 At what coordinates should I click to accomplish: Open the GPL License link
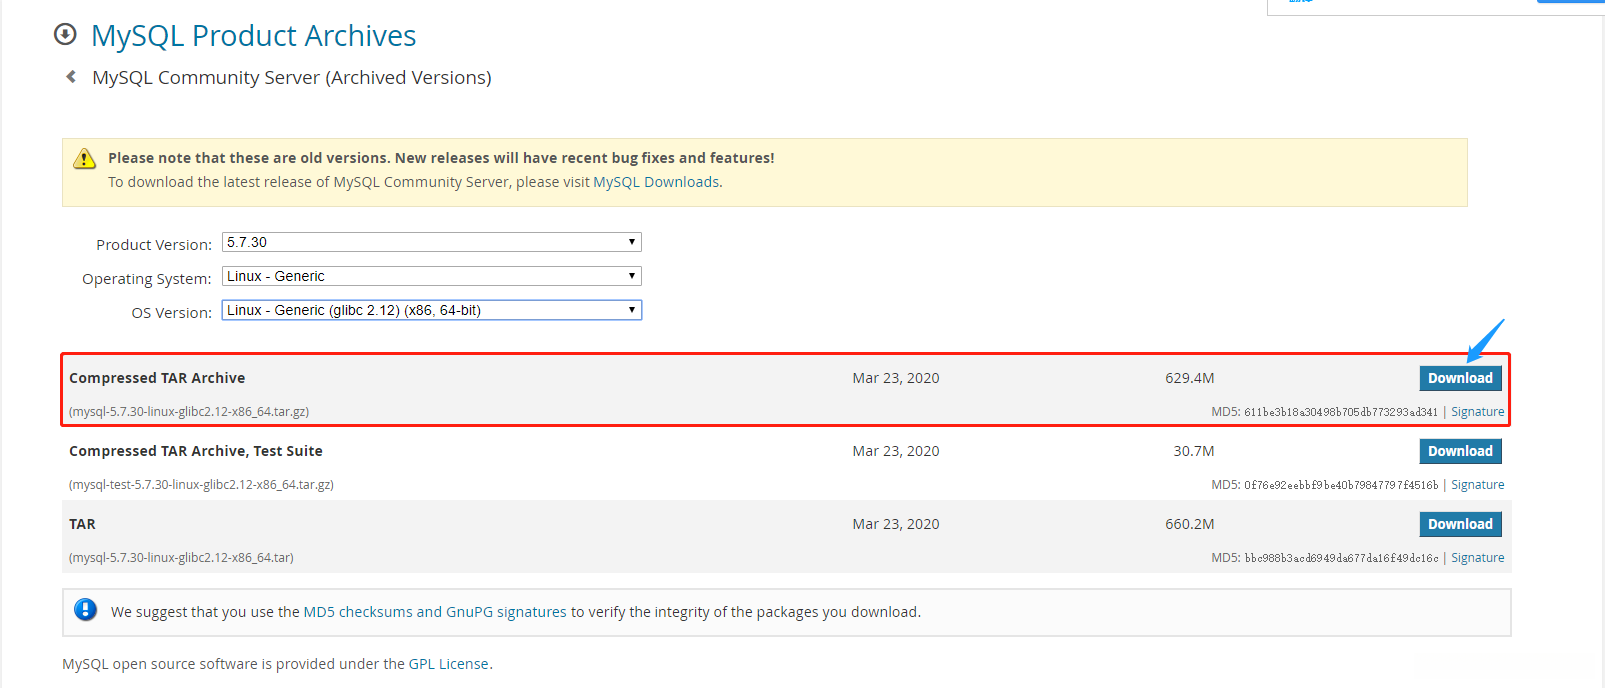448,664
